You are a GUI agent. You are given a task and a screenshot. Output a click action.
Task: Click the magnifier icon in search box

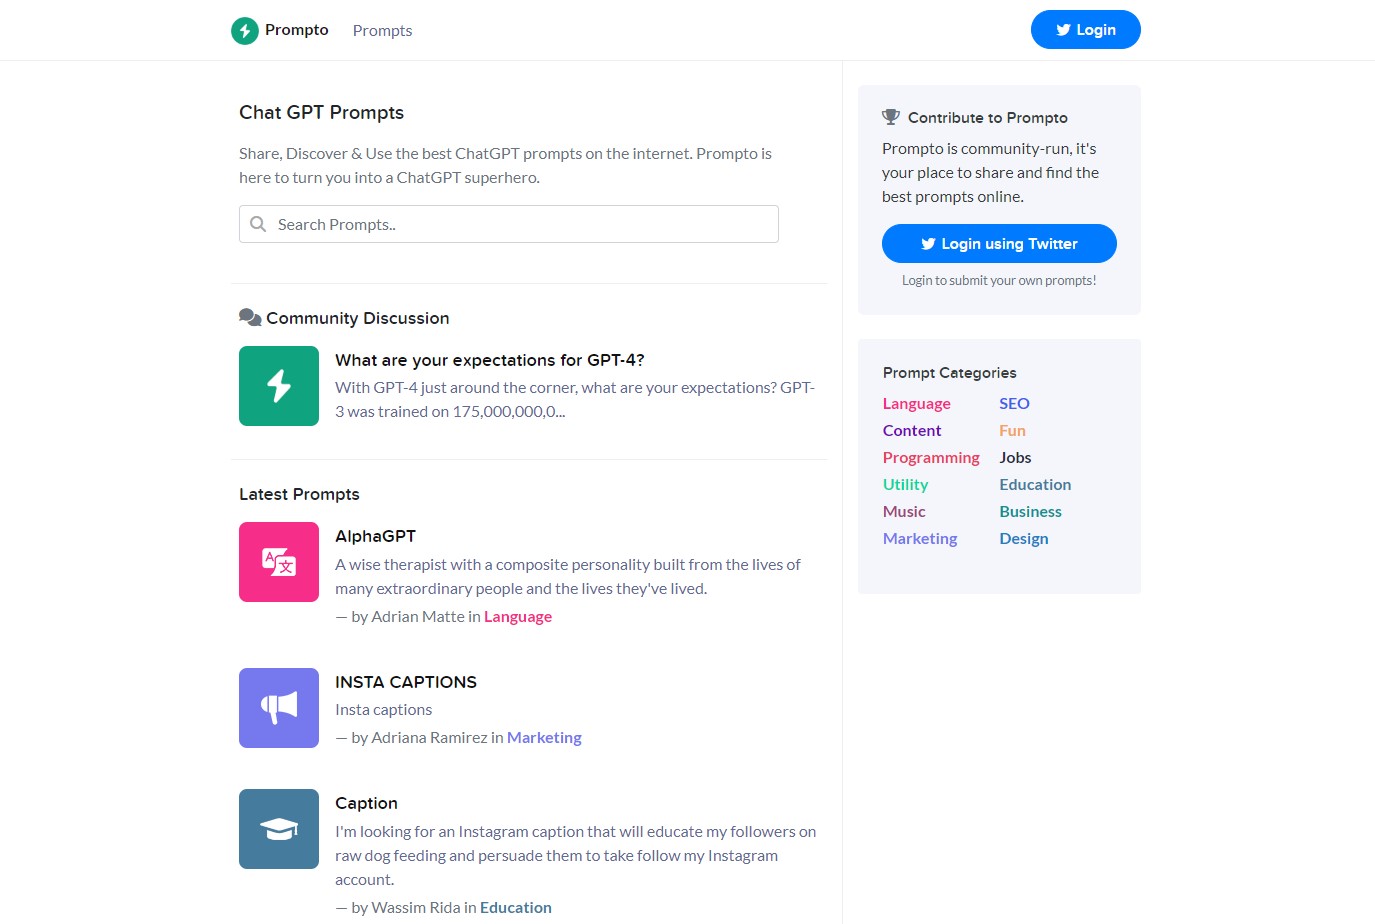258,224
